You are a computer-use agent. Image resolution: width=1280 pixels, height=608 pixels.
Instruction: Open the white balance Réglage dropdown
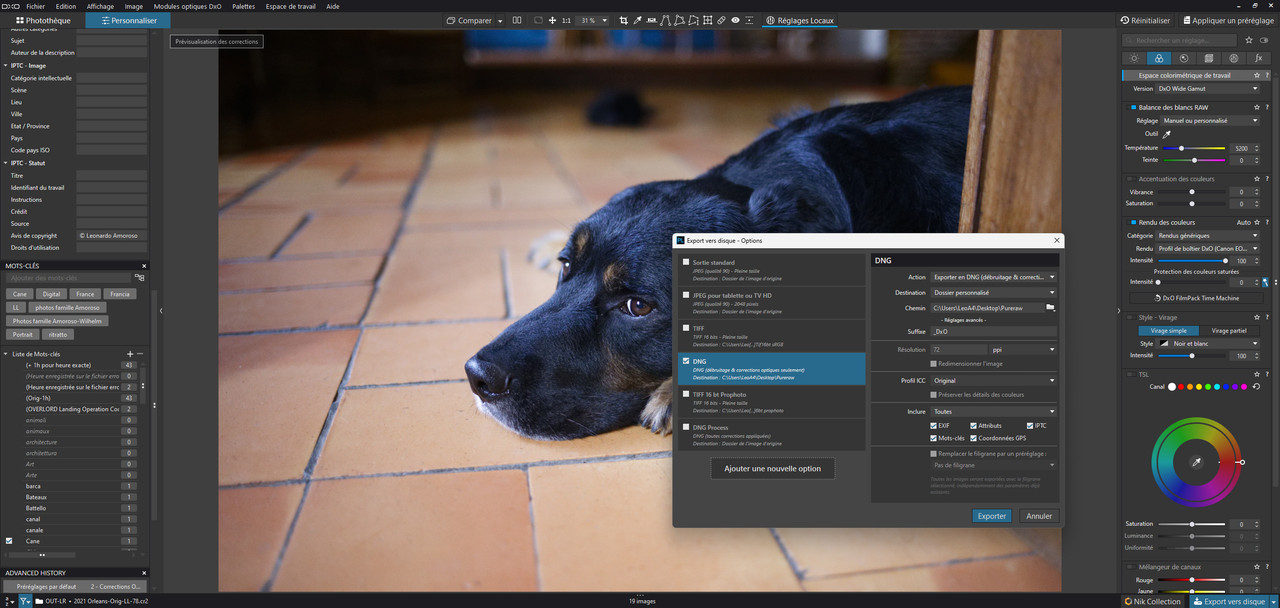1211,120
